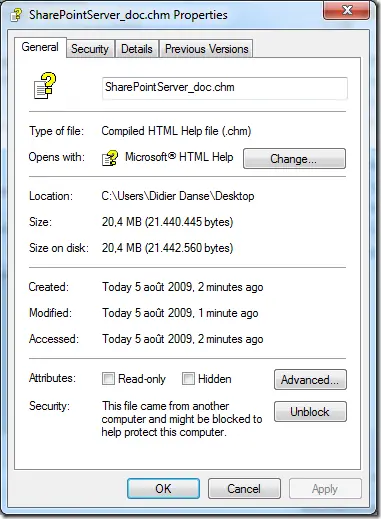Click the window title 'SharePointServer_doc.chm Properties'

click(x=128, y=15)
